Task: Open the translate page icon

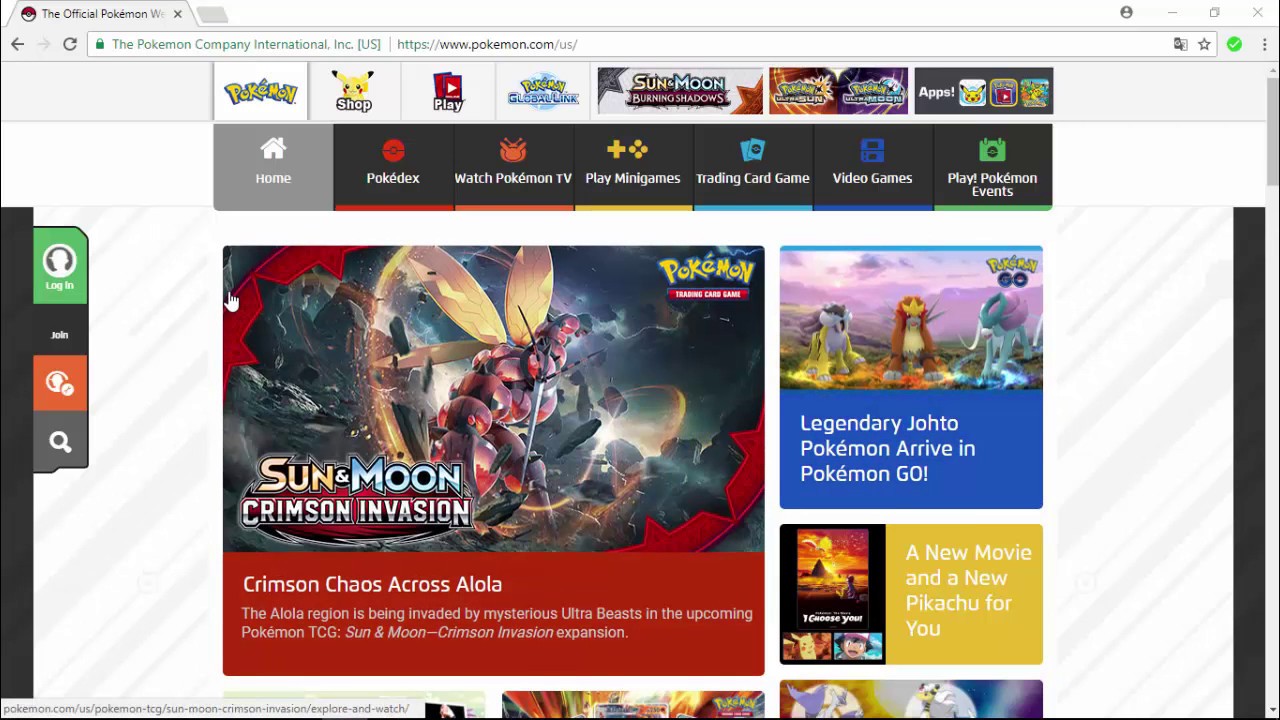Action: pos(1181,44)
